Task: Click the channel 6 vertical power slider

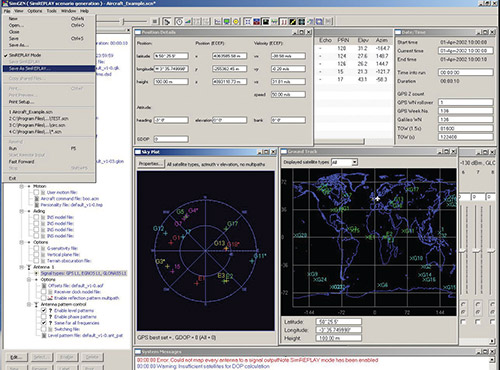Action: (x=463, y=251)
